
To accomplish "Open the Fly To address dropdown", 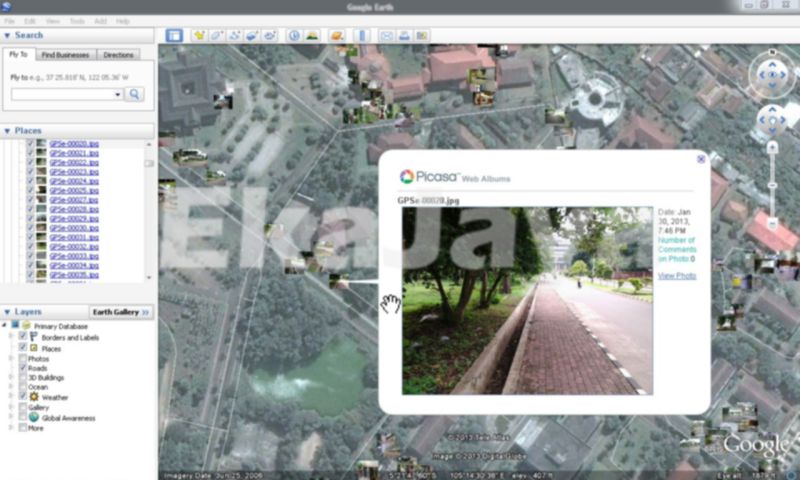I will pyautogui.click(x=118, y=94).
